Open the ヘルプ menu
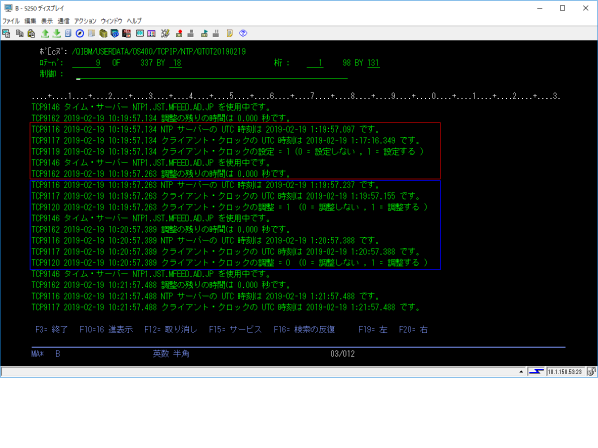 click(134, 21)
